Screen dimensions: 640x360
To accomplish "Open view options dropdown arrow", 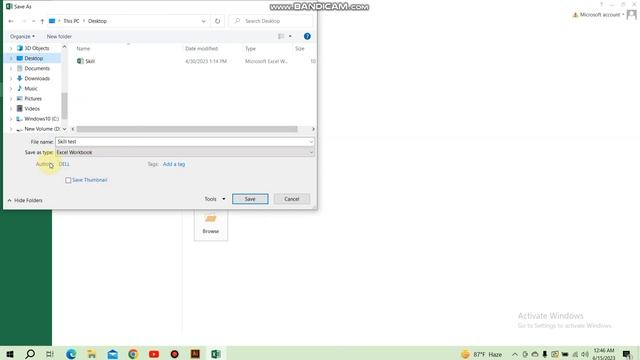I will pos(290,36).
